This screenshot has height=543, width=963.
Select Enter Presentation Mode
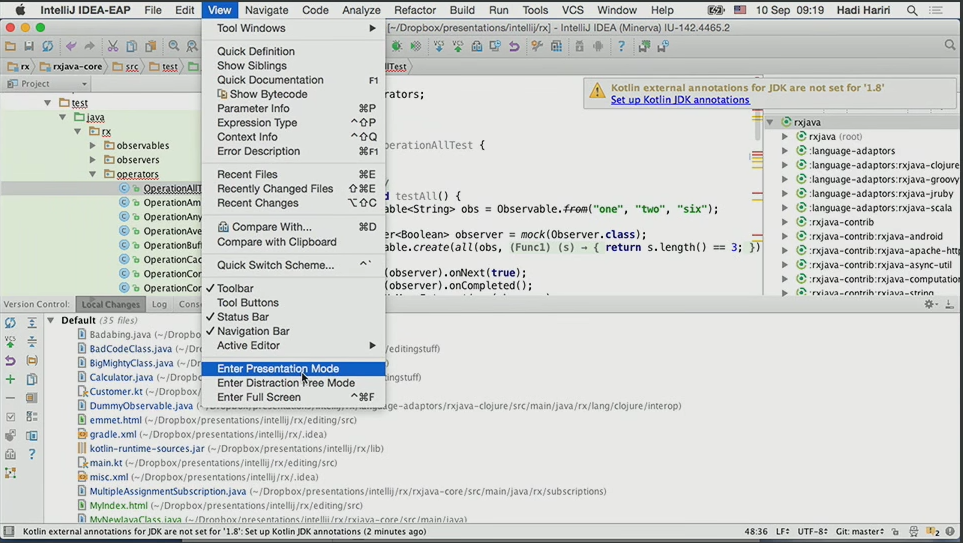[x=294, y=369]
